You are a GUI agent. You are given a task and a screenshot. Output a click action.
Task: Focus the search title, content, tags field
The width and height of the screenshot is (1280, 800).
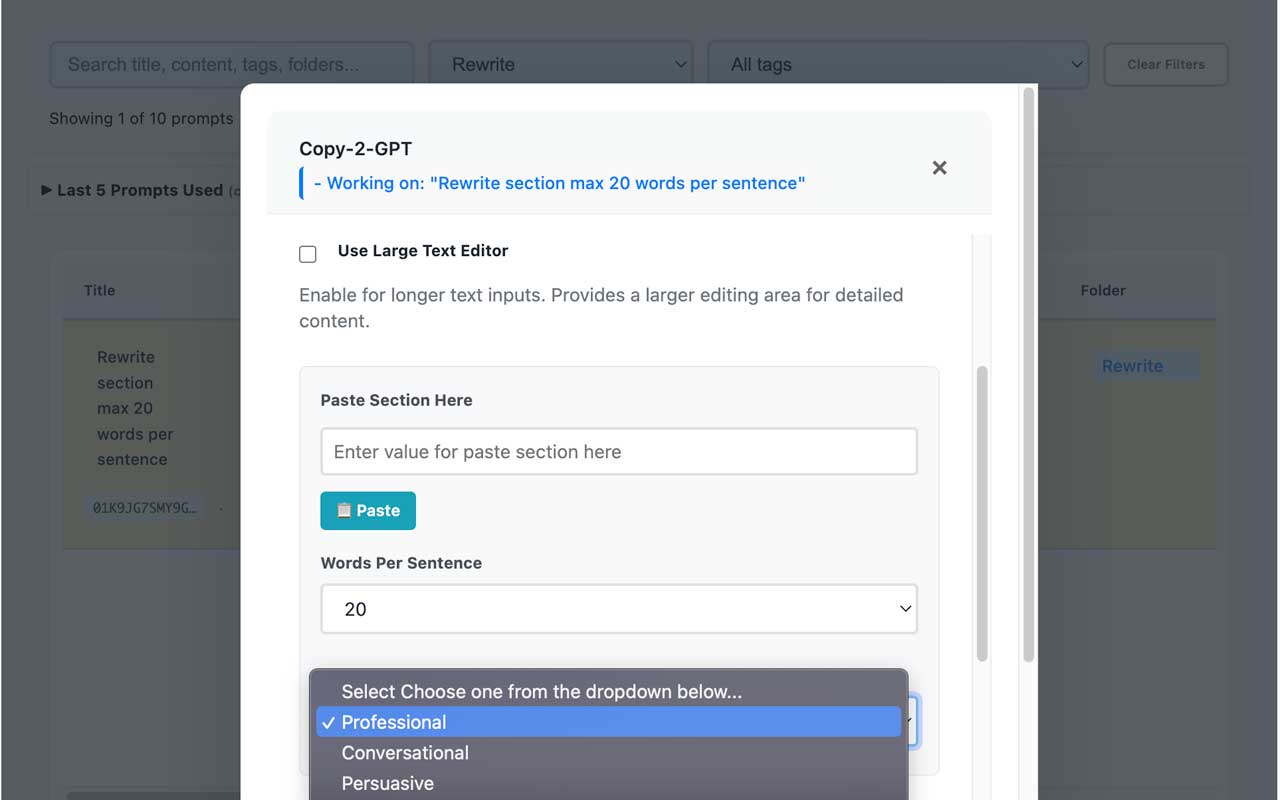pyautogui.click(x=231, y=65)
